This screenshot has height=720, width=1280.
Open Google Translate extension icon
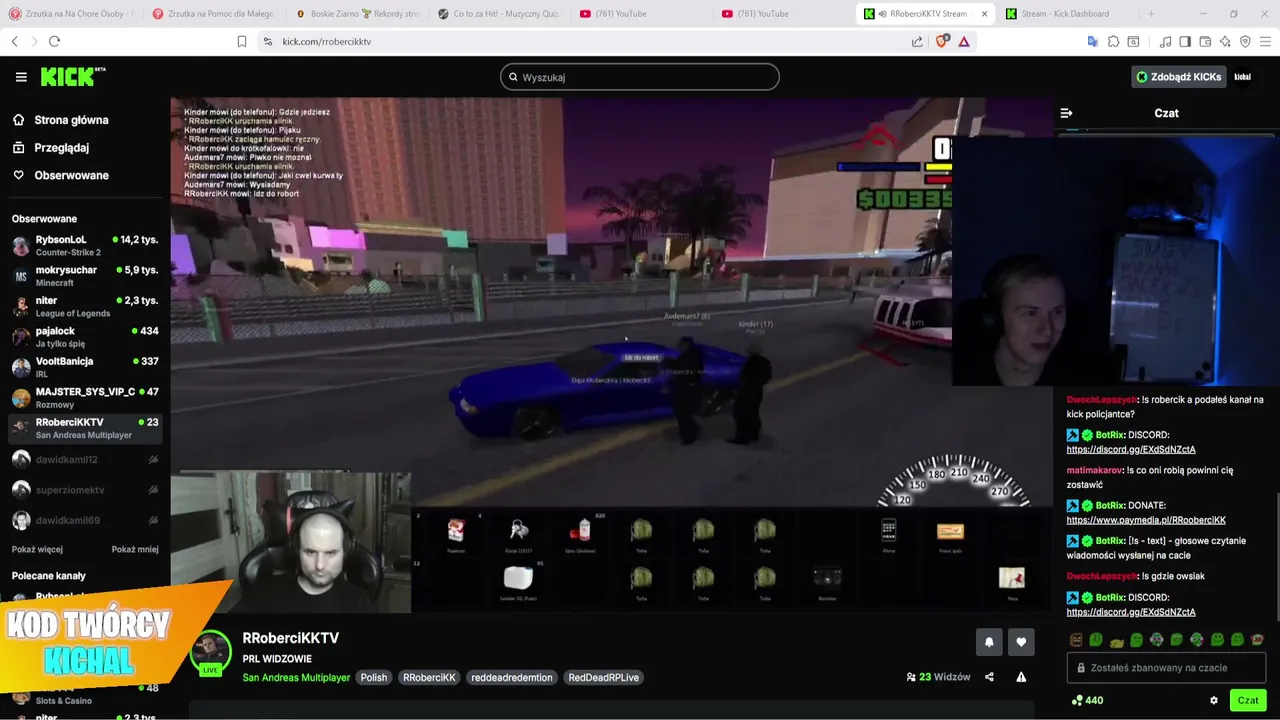(1092, 41)
